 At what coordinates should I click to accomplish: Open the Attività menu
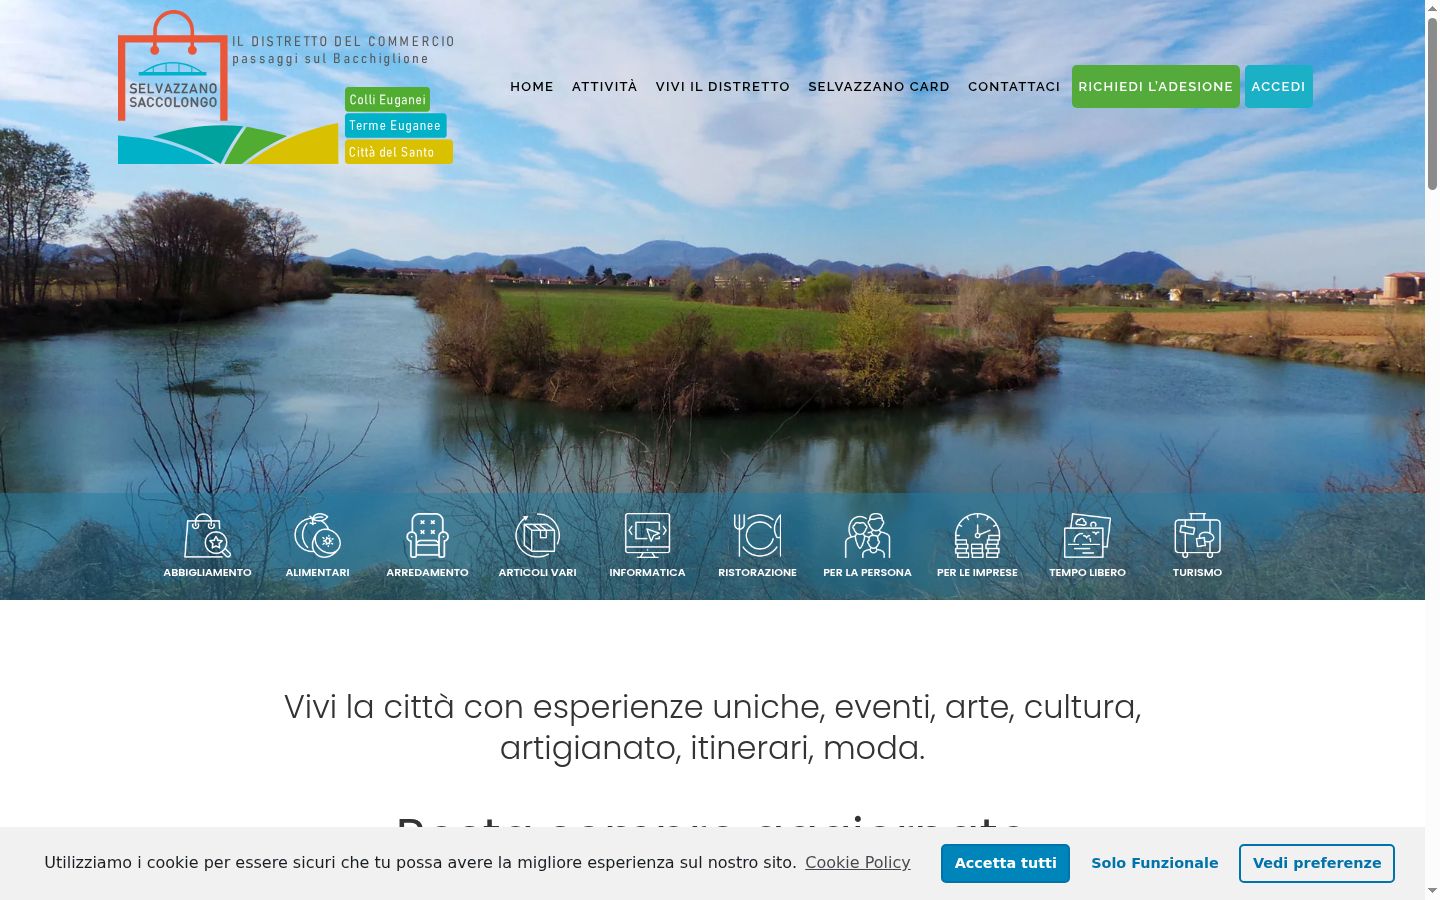pos(604,87)
